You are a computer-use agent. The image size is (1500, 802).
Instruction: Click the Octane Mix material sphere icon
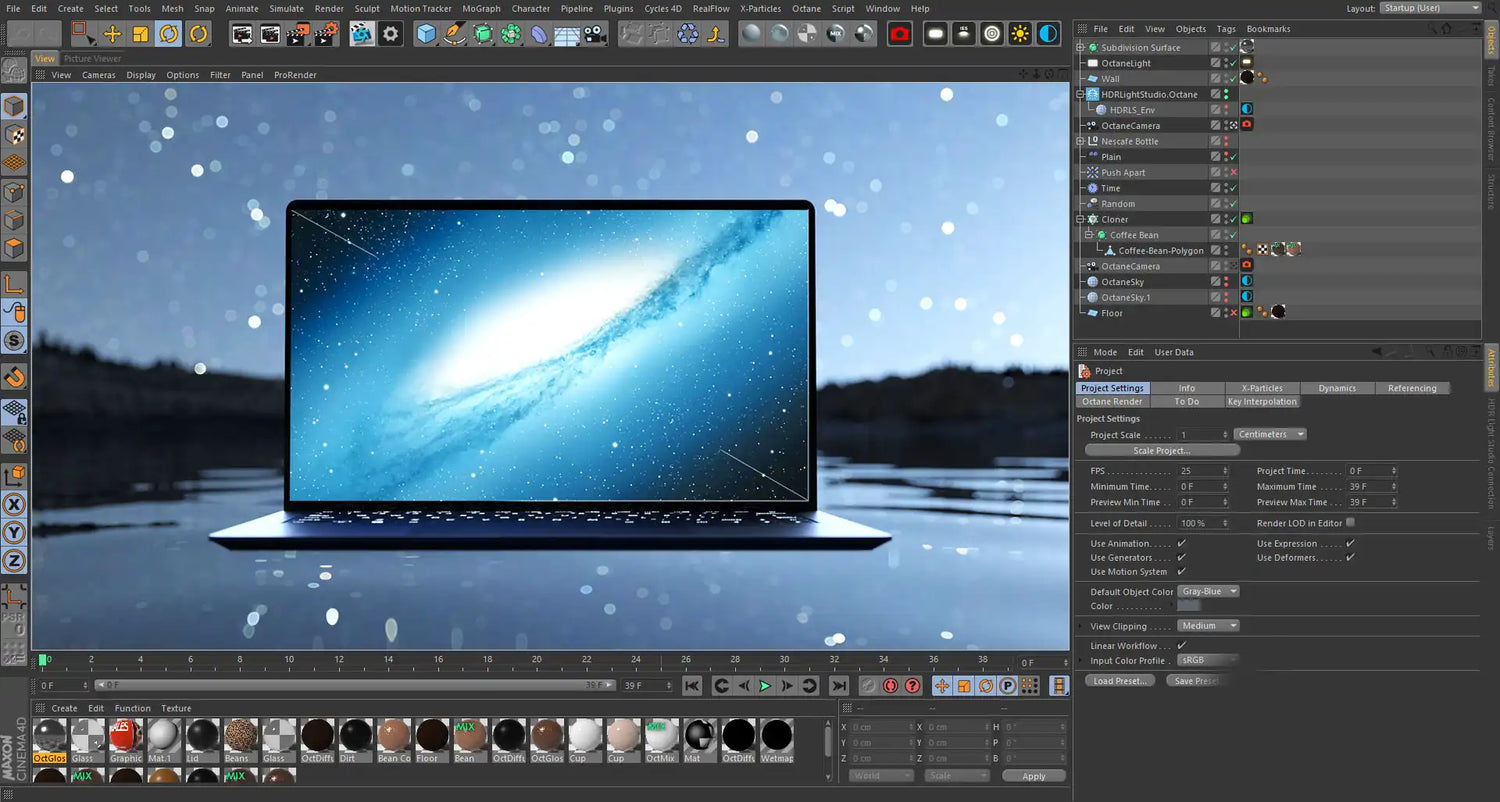click(836, 34)
